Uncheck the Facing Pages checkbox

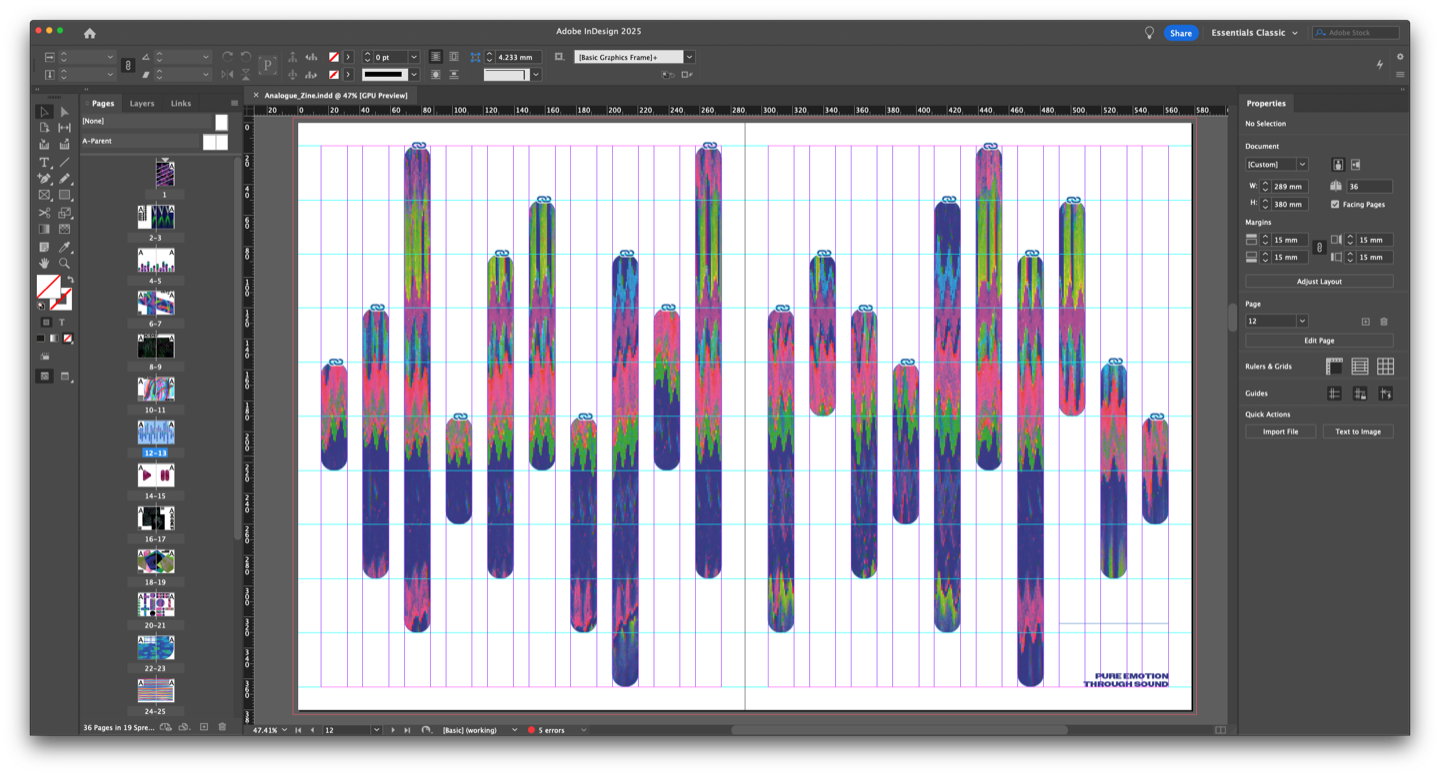click(1335, 204)
